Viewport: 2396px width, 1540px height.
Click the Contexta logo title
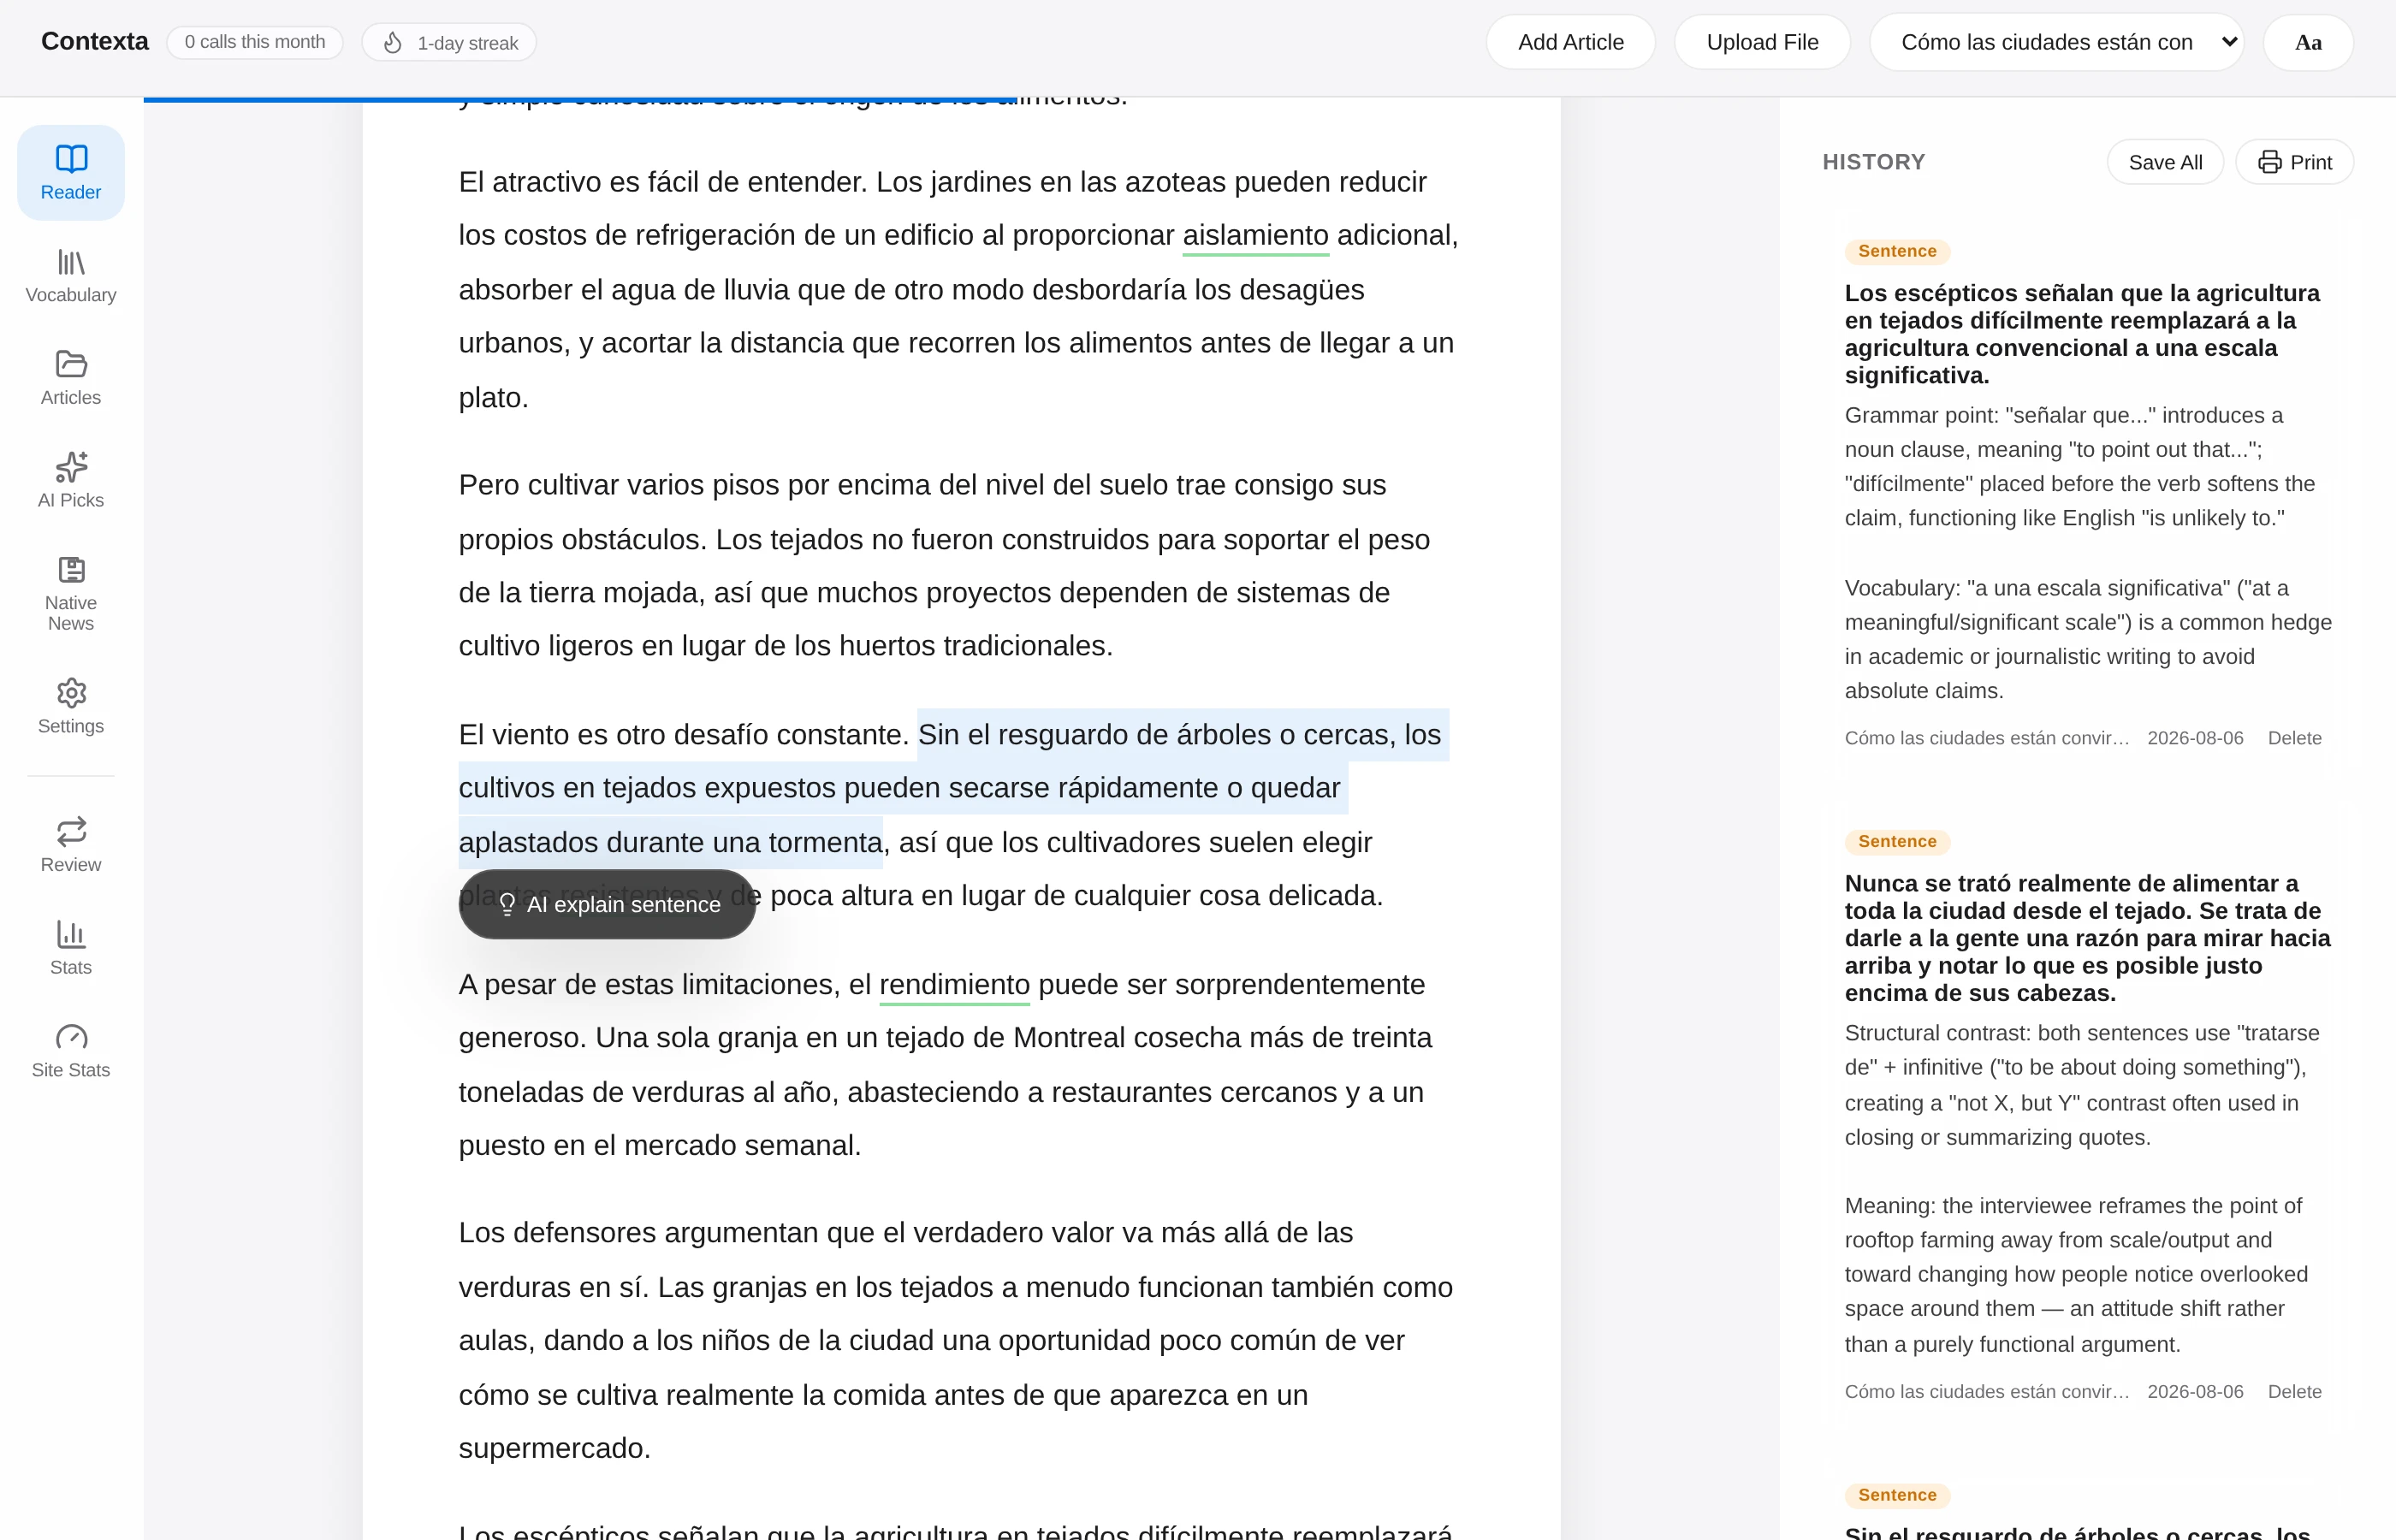pos(95,41)
